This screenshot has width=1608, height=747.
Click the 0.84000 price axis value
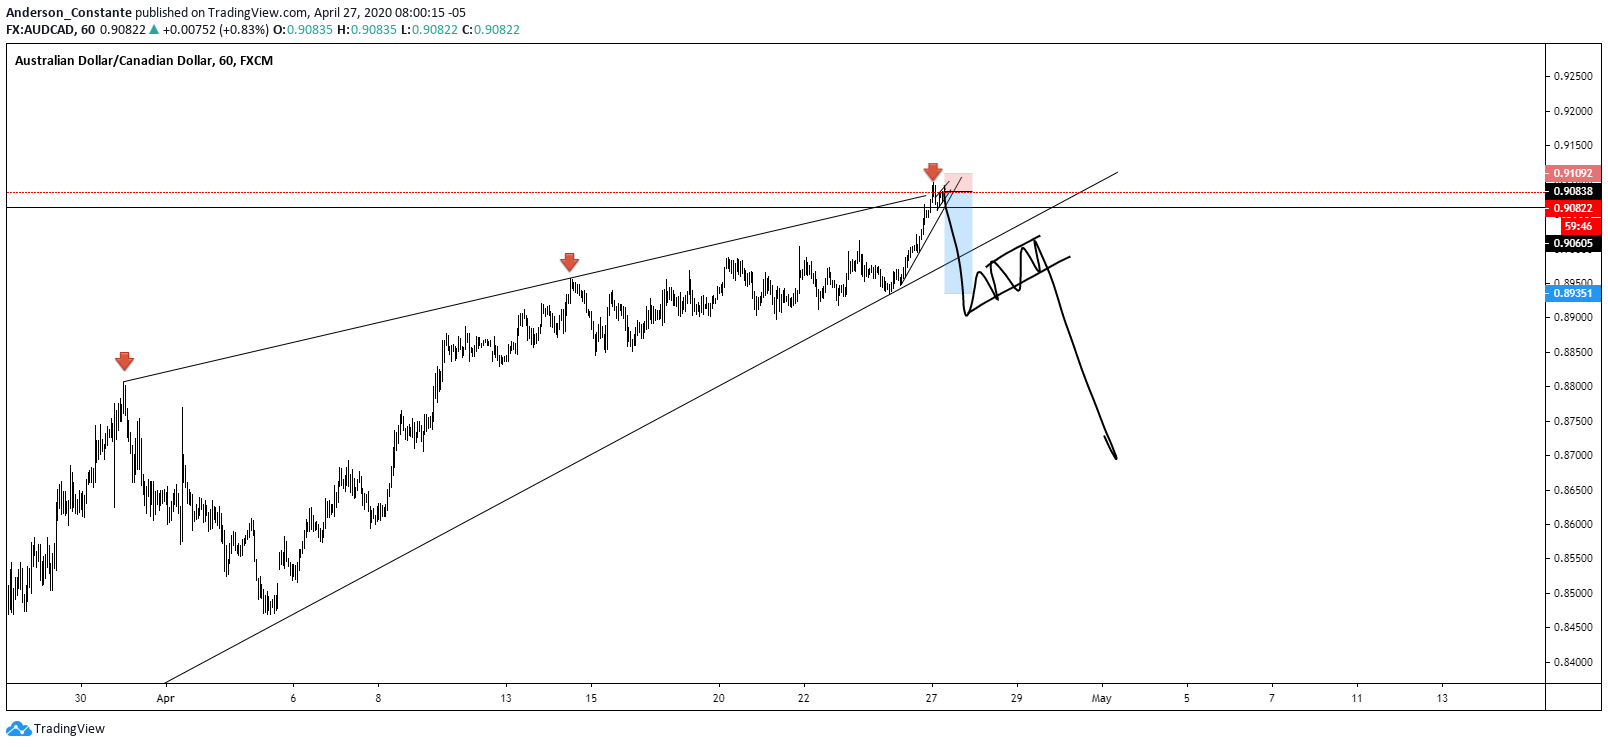click(x=1573, y=662)
